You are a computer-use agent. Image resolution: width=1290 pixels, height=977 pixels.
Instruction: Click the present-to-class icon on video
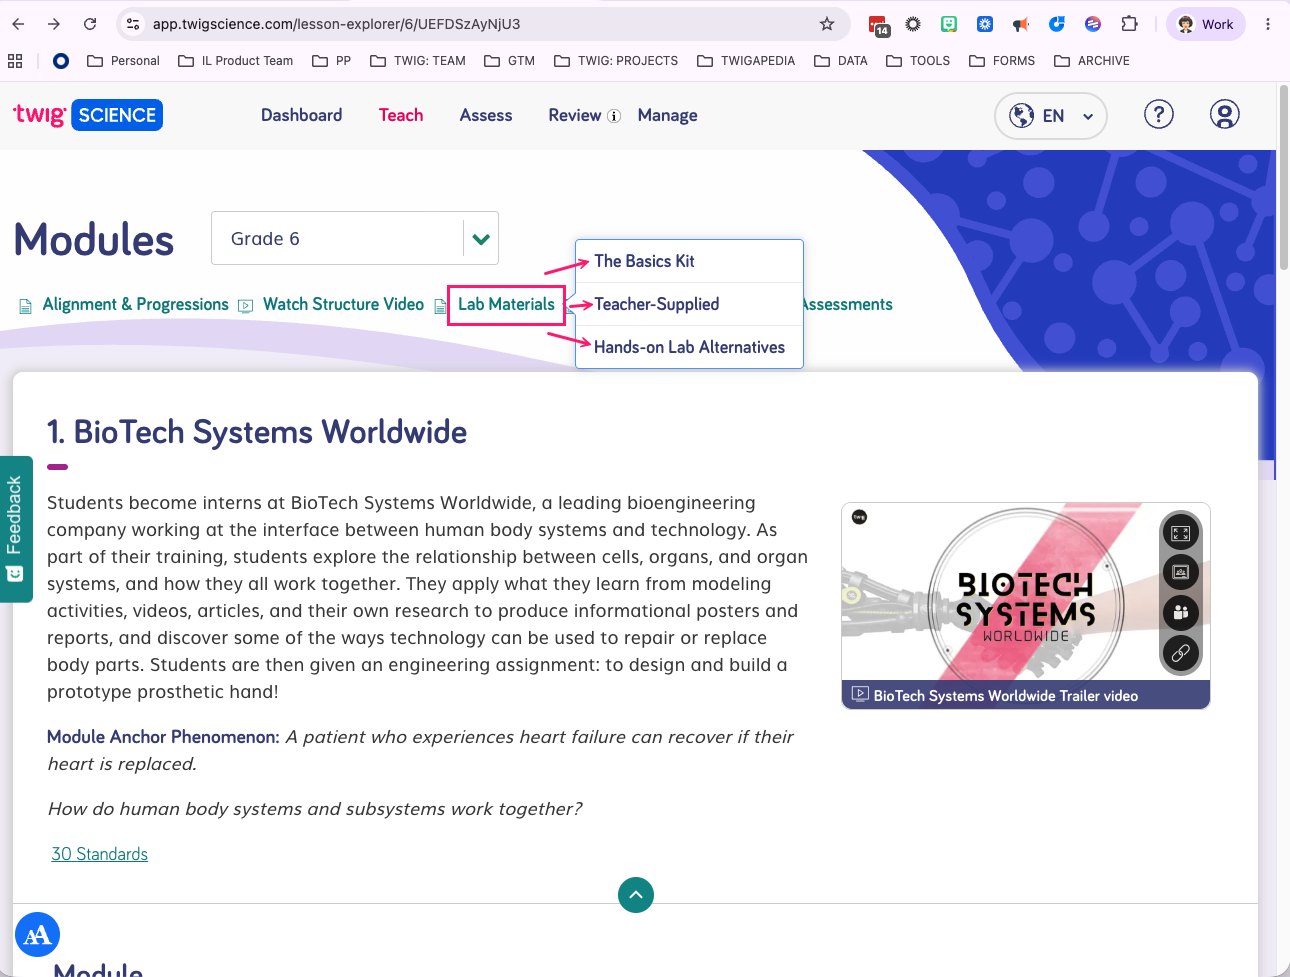pos(1180,573)
